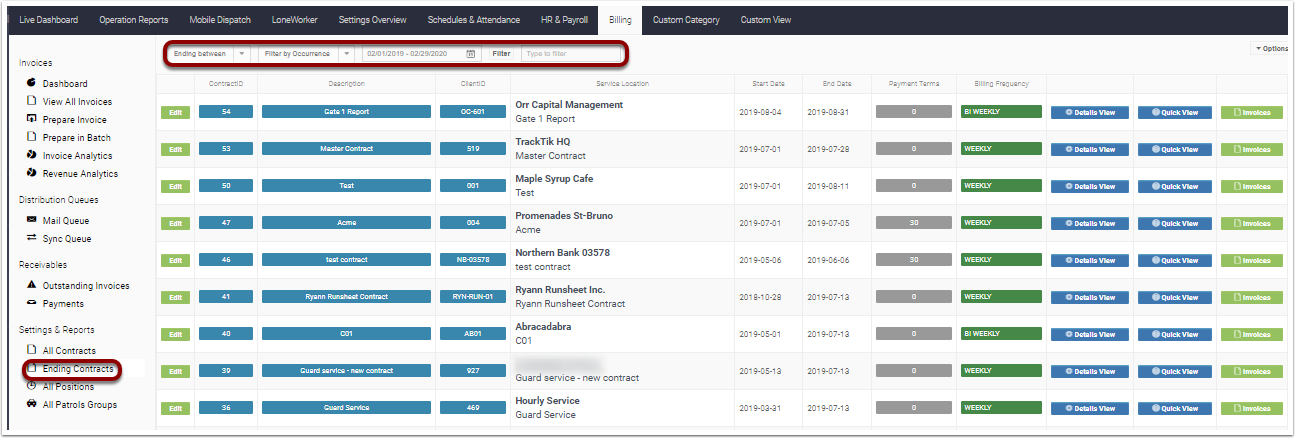Click Edit for Orr Capital Management contract
The width and height of the screenshot is (1295, 438).
[x=175, y=112]
